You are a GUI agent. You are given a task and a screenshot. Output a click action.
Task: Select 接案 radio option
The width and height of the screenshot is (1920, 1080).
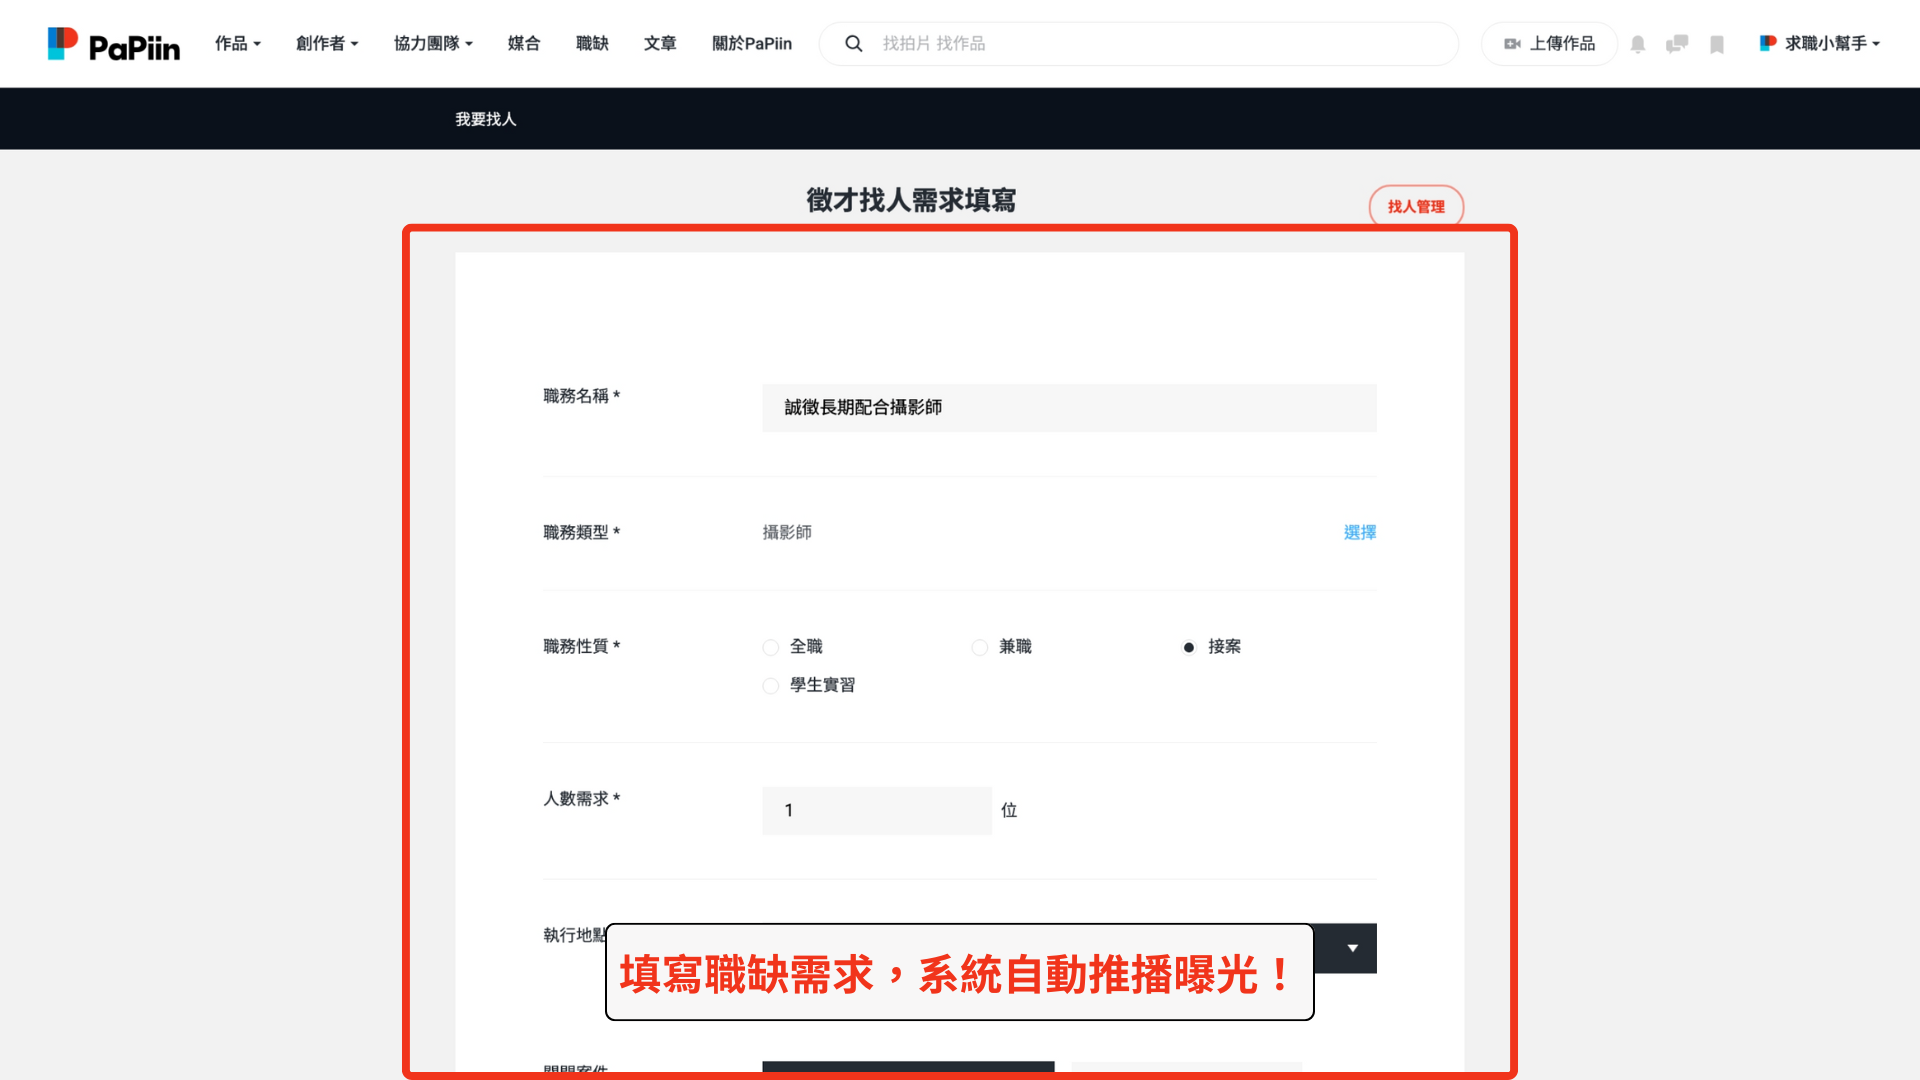click(x=1188, y=648)
